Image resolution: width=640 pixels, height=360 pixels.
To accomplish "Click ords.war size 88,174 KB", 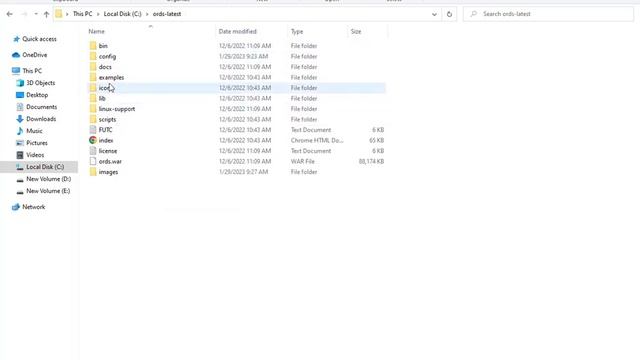I will coord(371,162).
